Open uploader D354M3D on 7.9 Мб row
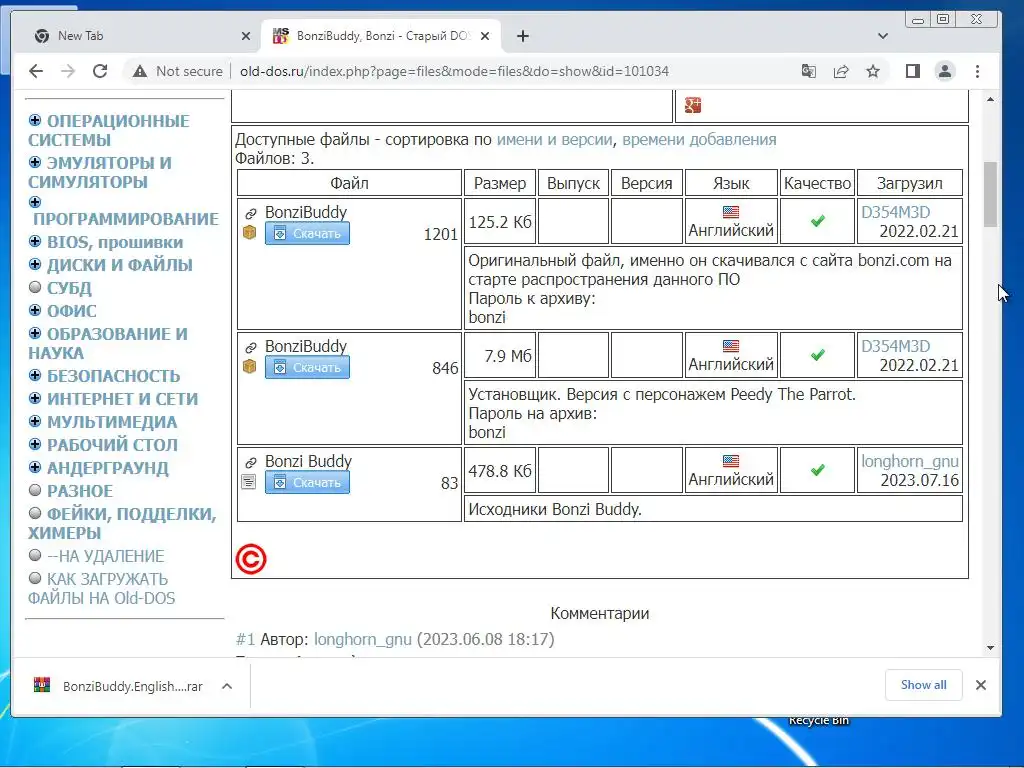 pyautogui.click(x=895, y=346)
